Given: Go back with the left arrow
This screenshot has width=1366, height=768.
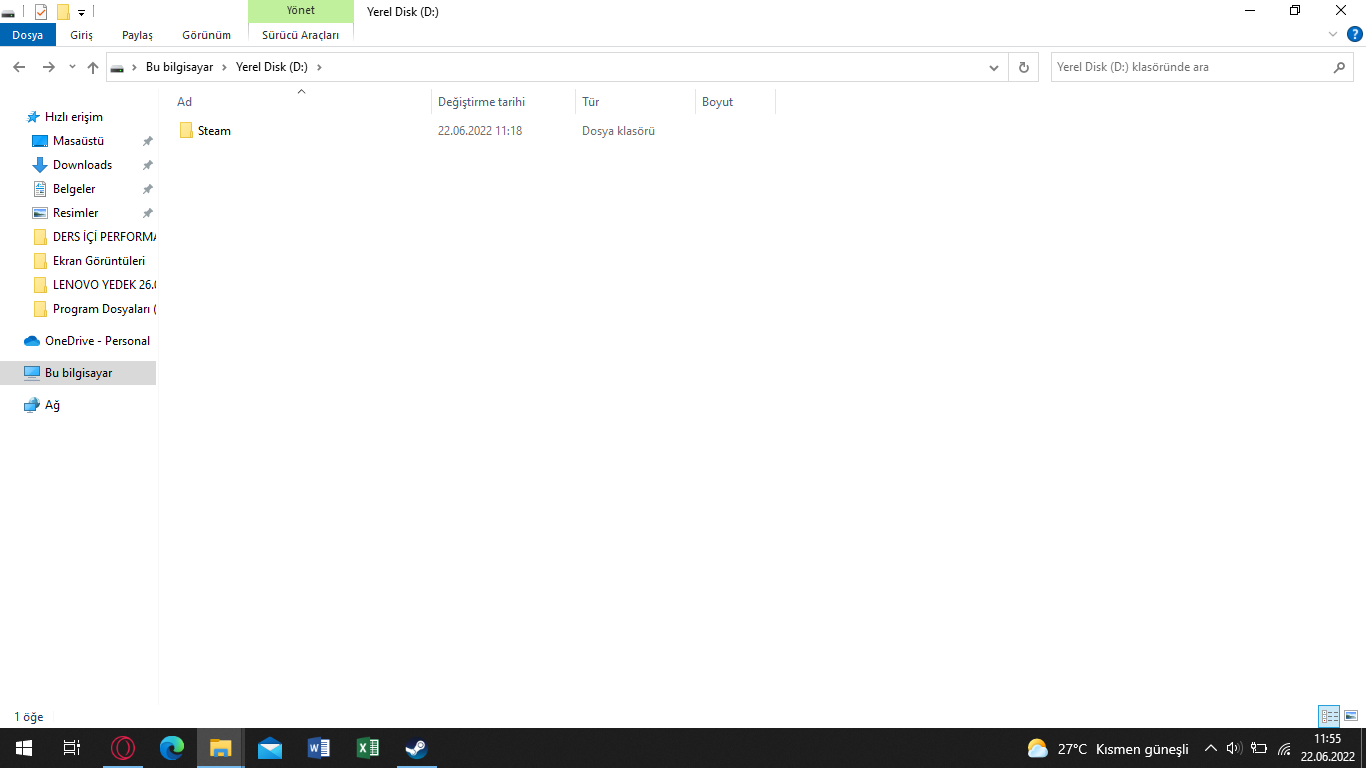Looking at the screenshot, I should point(19,67).
